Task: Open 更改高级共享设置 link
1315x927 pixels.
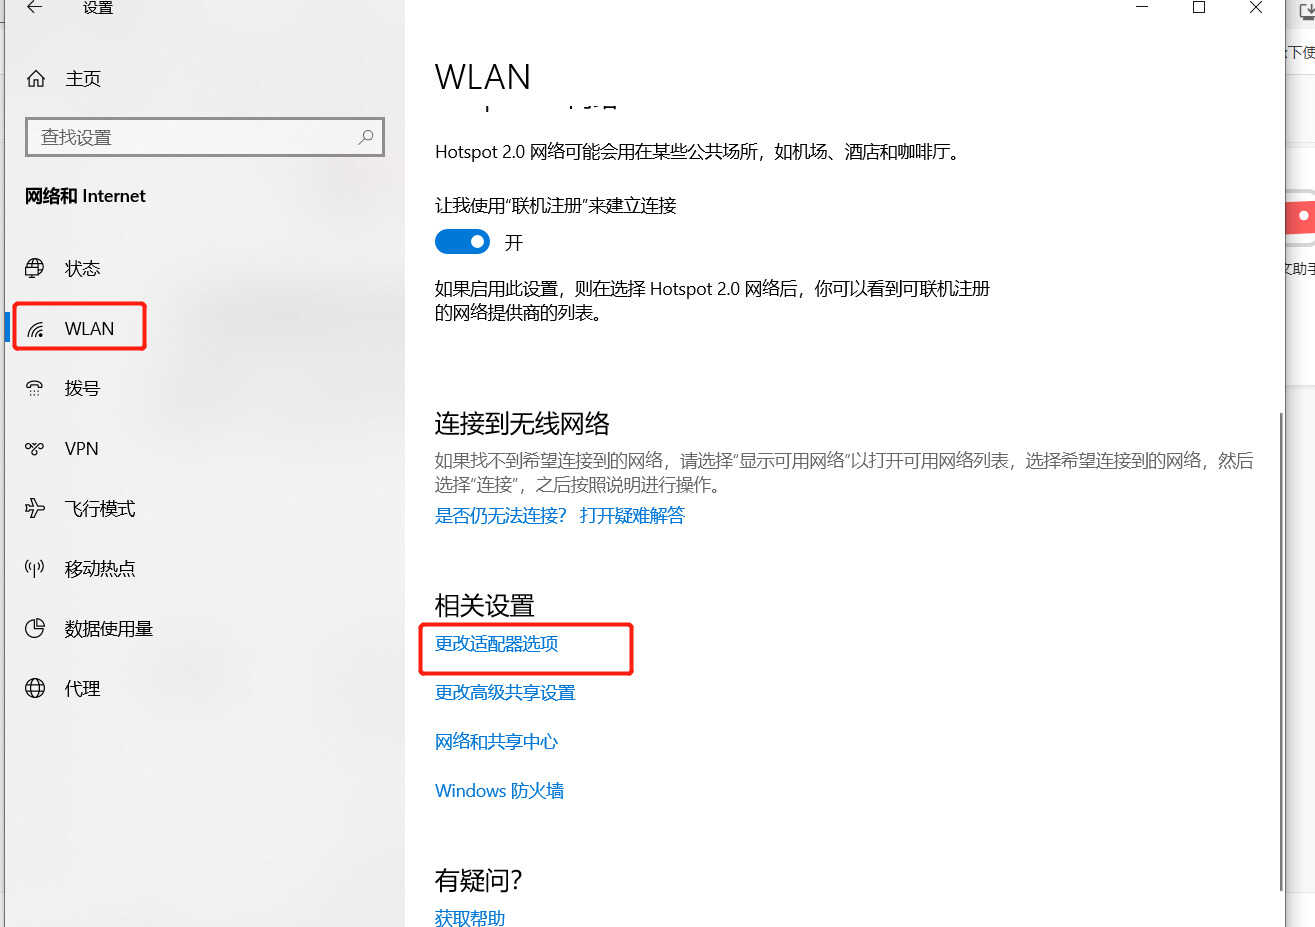Action: [505, 693]
